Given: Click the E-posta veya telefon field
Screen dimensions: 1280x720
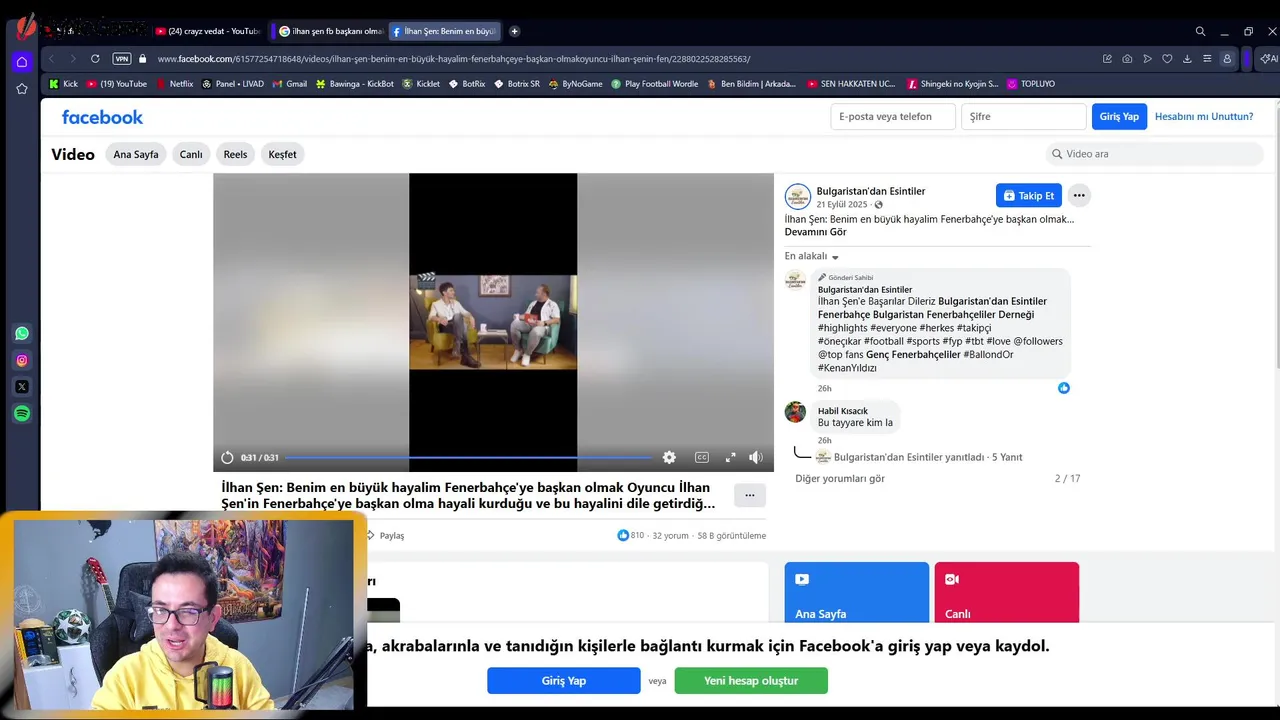Looking at the screenshot, I should coord(893,116).
